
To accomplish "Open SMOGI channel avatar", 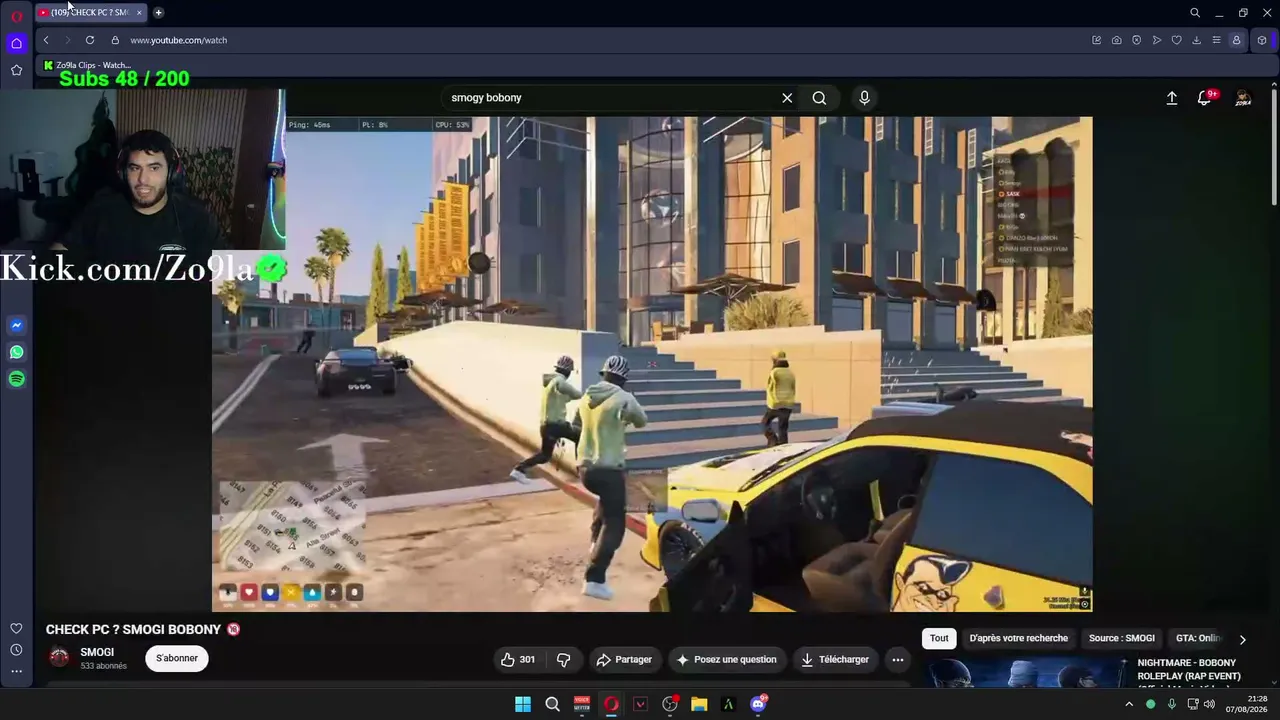I will 59,657.
